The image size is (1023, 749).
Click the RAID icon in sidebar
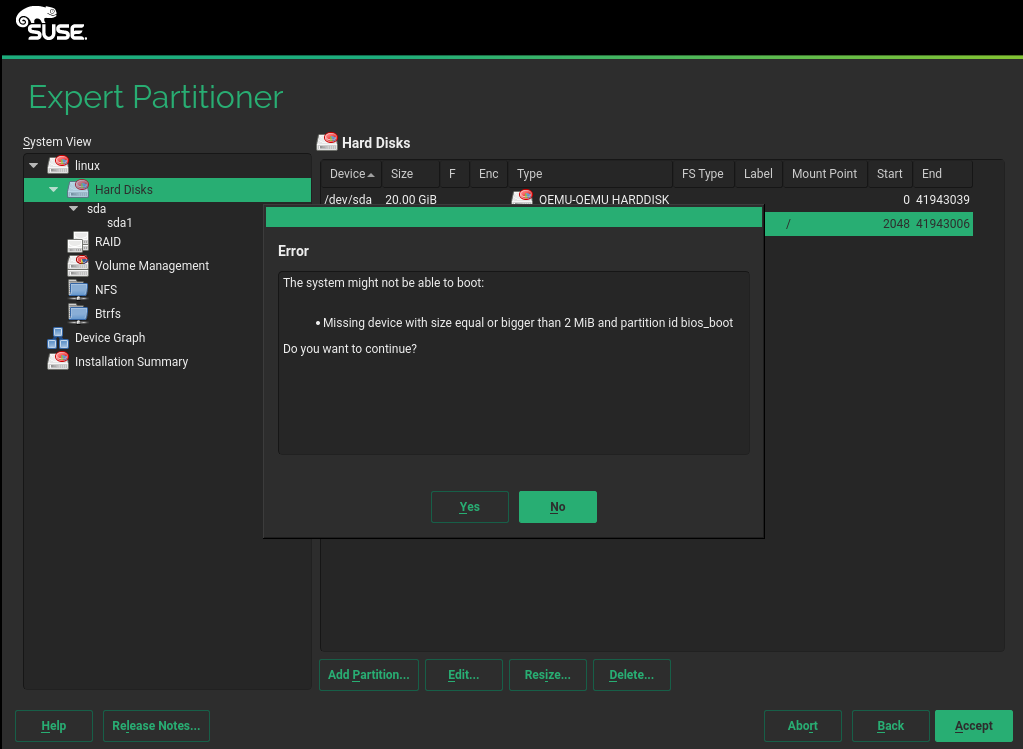coord(78,242)
